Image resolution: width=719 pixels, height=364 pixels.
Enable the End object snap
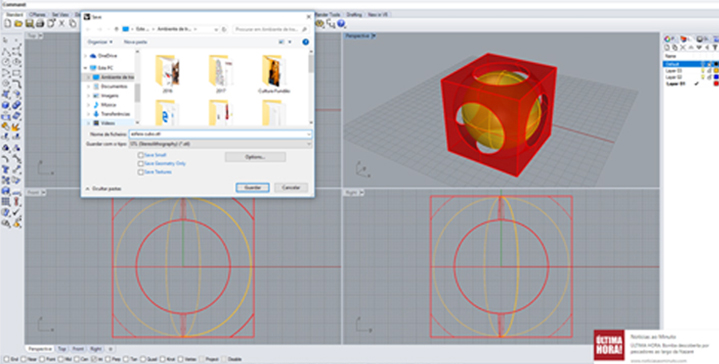point(6,359)
